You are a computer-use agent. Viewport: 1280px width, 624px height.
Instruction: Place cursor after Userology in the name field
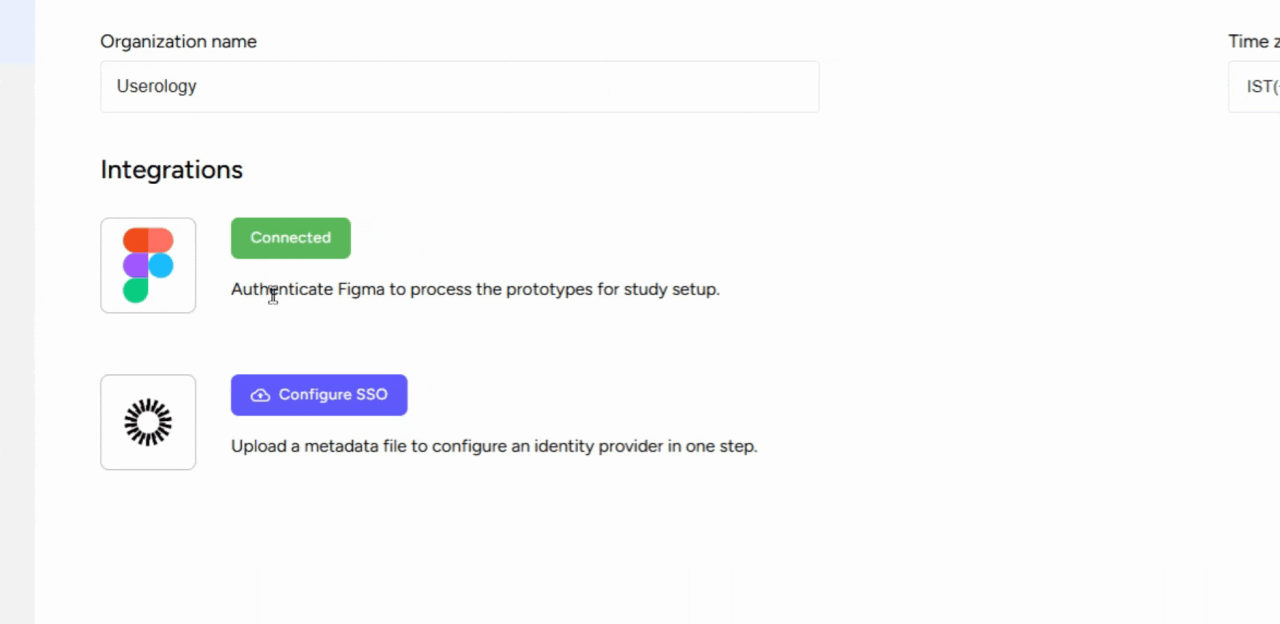click(x=198, y=87)
